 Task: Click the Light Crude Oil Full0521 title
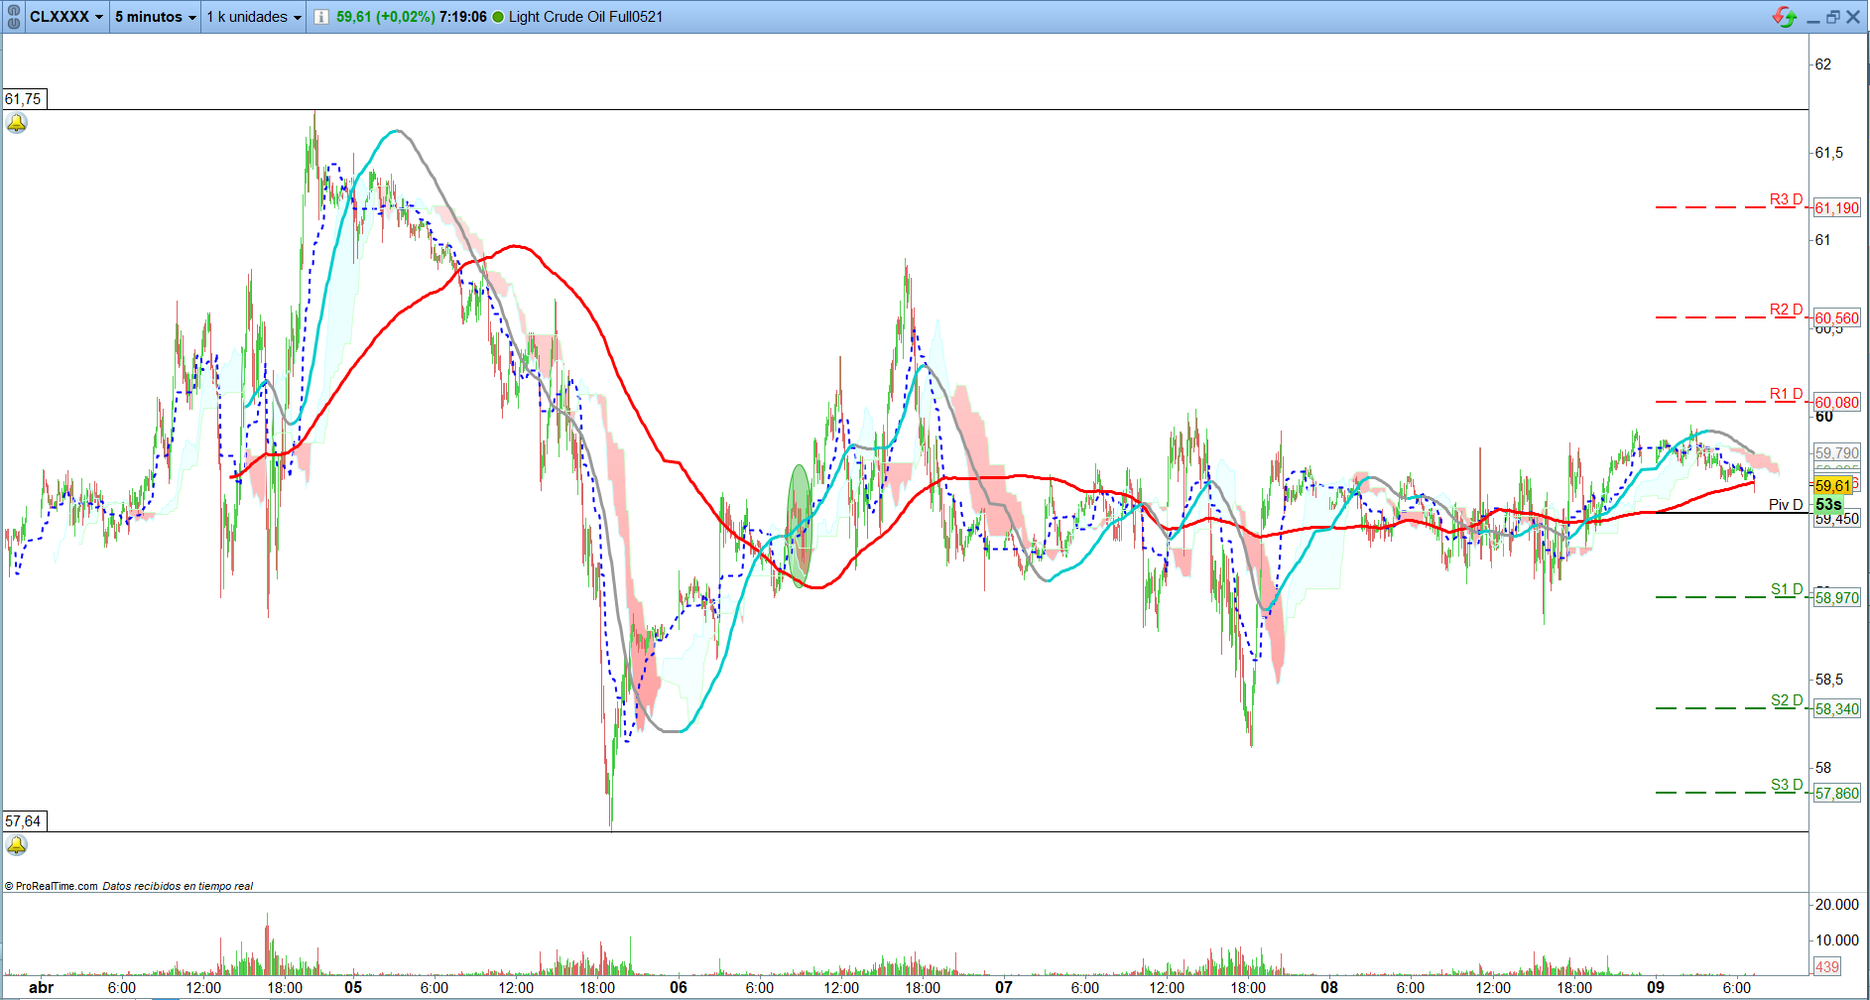[586, 17]
